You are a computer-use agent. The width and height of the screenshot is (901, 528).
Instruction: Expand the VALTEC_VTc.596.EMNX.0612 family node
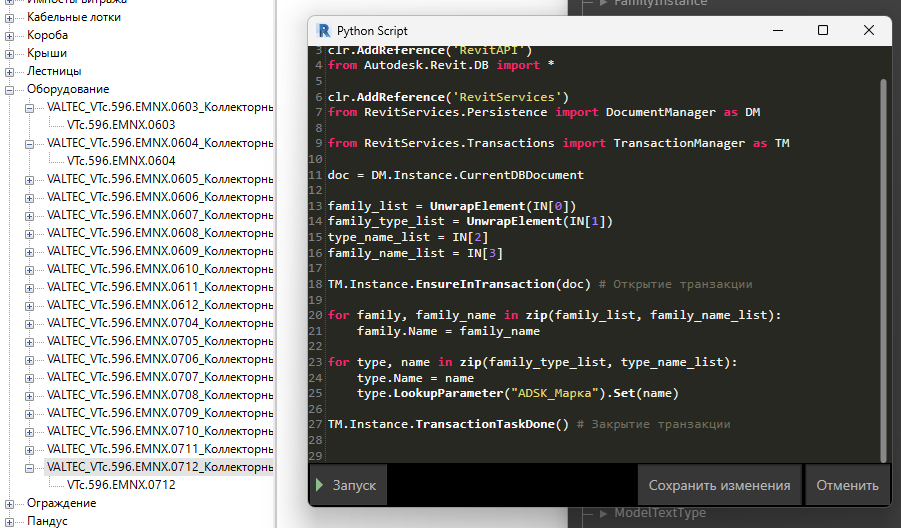(29, 306)
